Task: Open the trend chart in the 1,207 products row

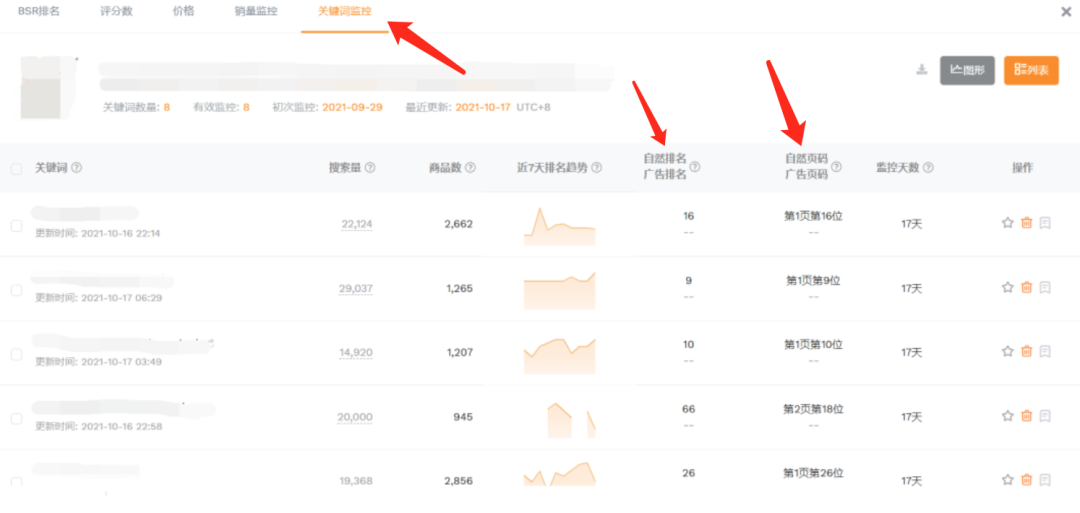Action: [559, 354]
